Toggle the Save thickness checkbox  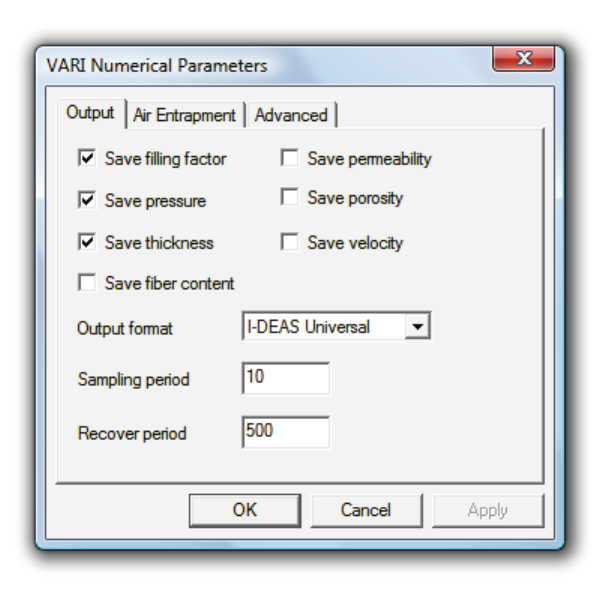(x=86, y=242)
